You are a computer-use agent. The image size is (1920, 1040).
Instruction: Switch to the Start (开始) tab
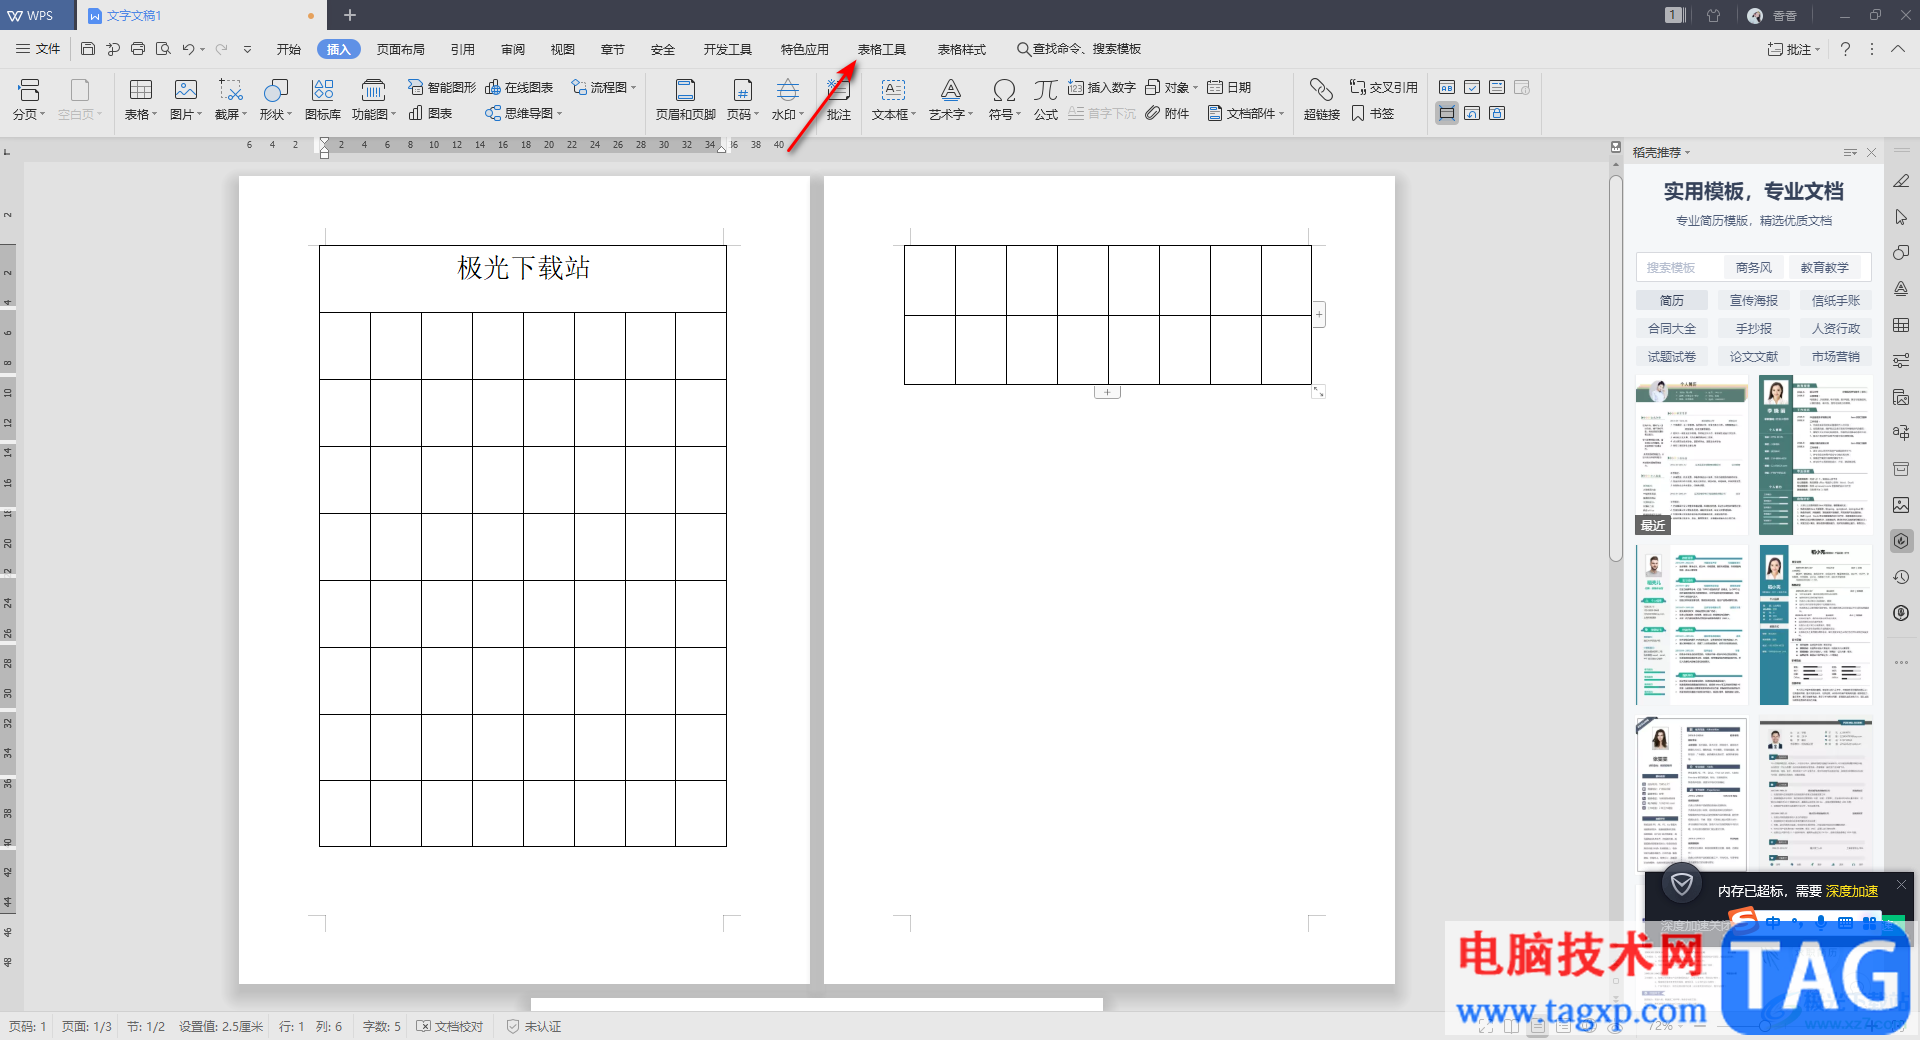coord(289,49)
